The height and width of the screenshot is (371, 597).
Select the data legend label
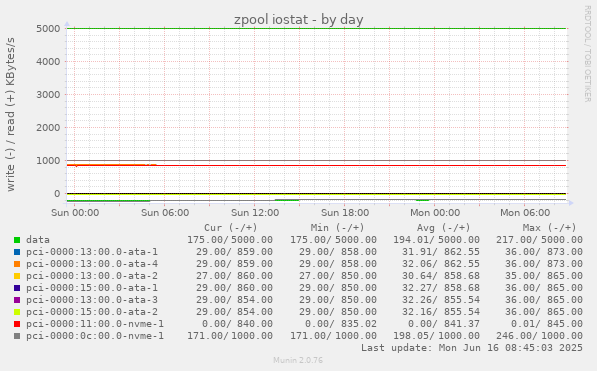[x=38, y=240]
